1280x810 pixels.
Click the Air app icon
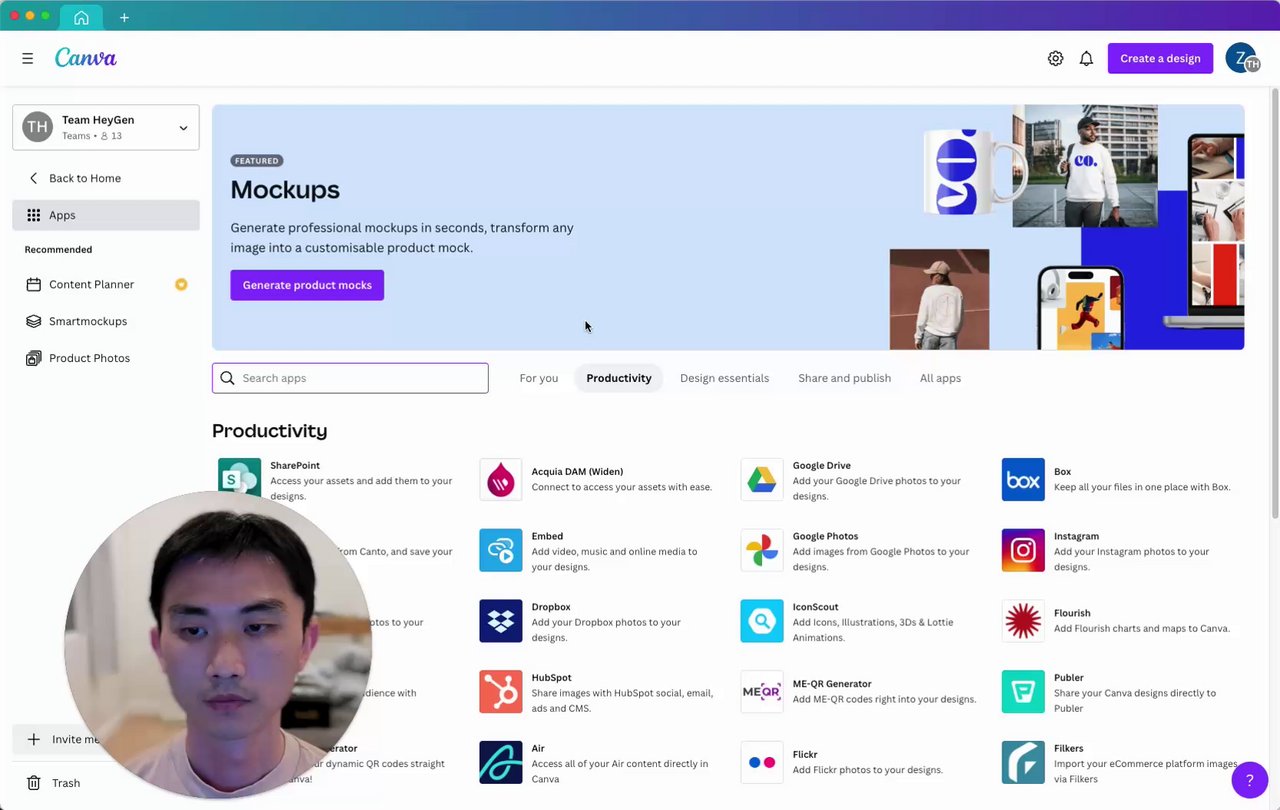(x=500, y=763)
